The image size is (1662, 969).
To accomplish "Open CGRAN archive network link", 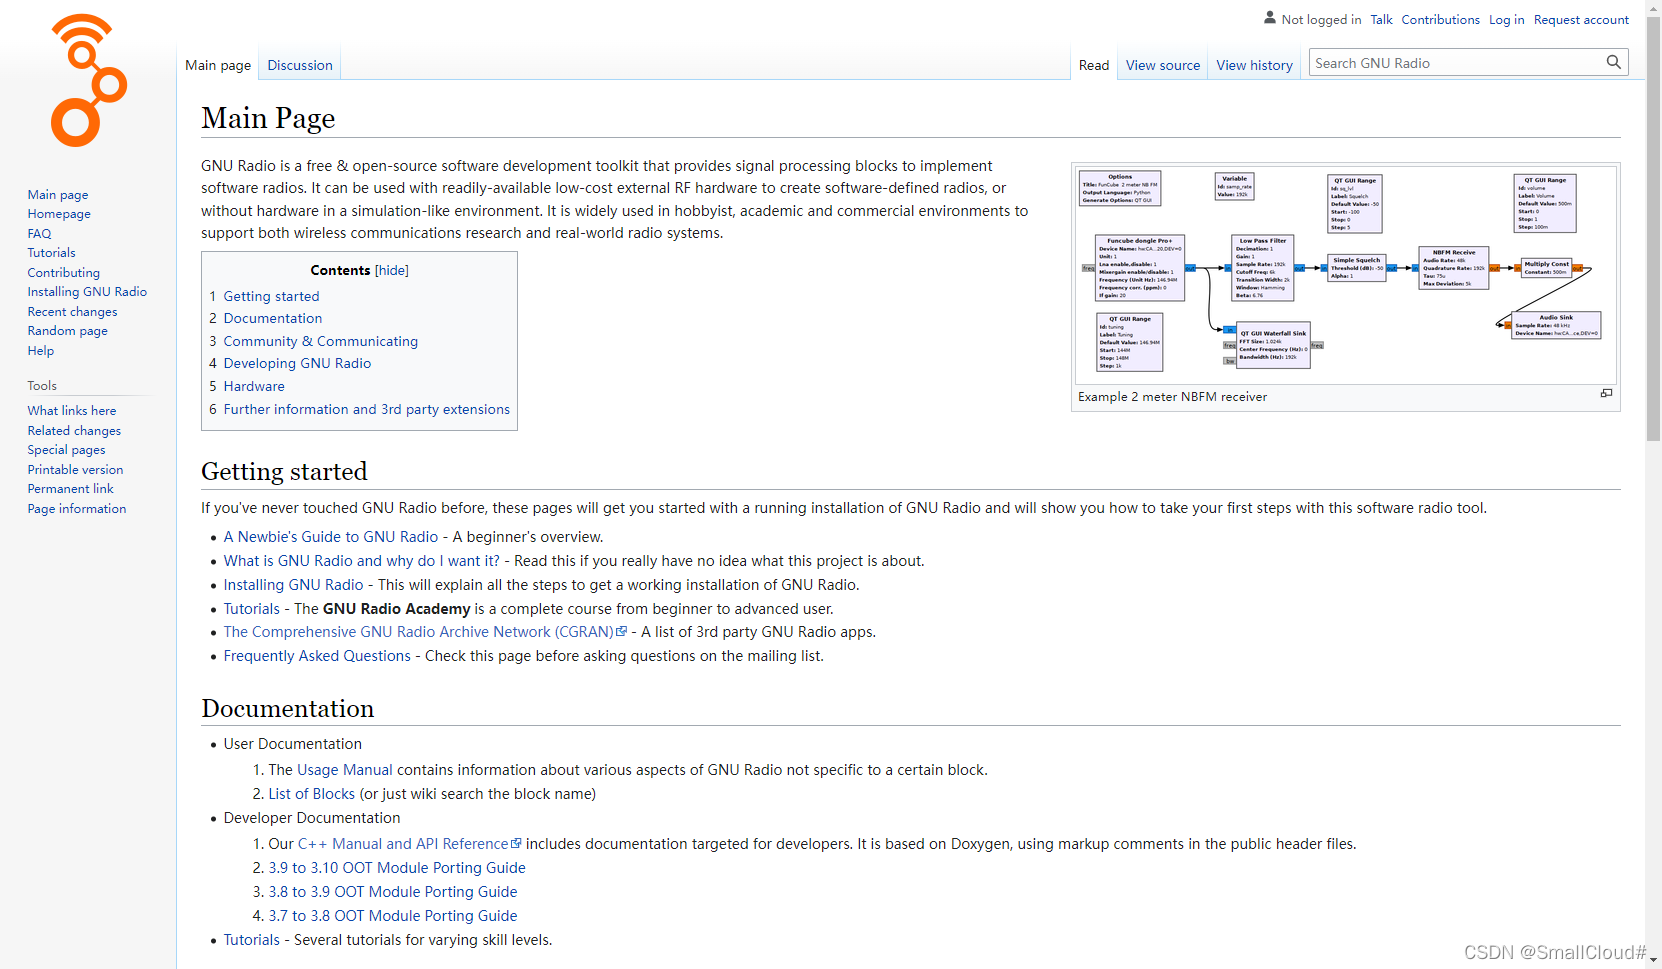I will tap(425, 632).
